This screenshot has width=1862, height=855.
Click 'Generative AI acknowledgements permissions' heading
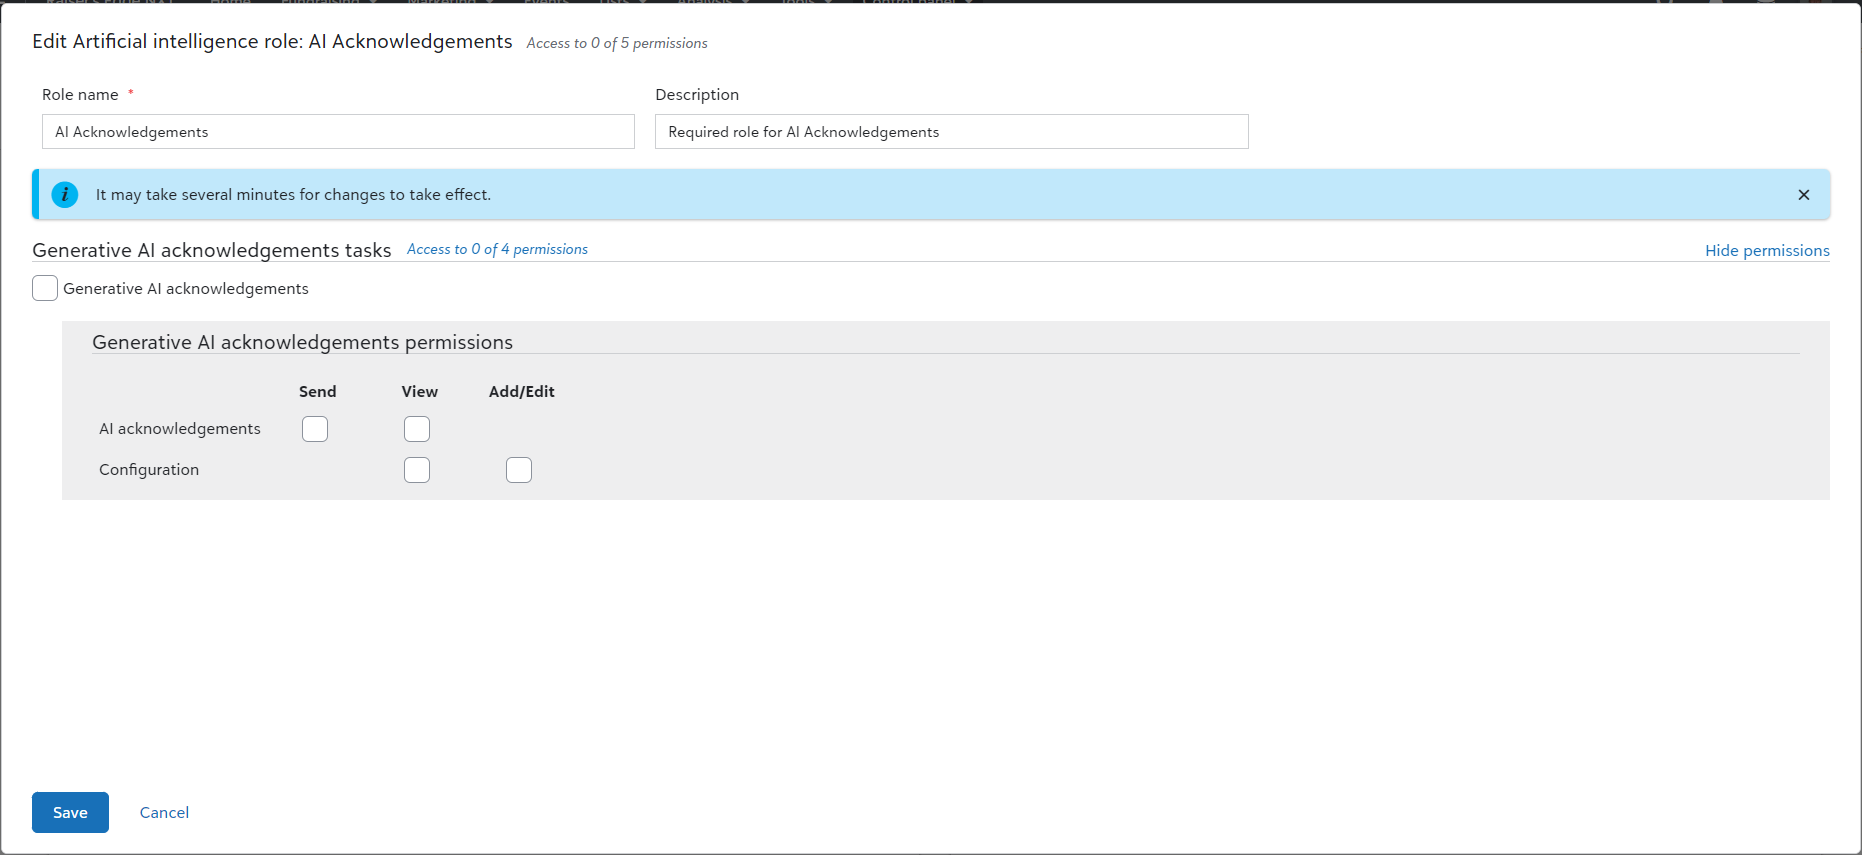pos(302,342)
